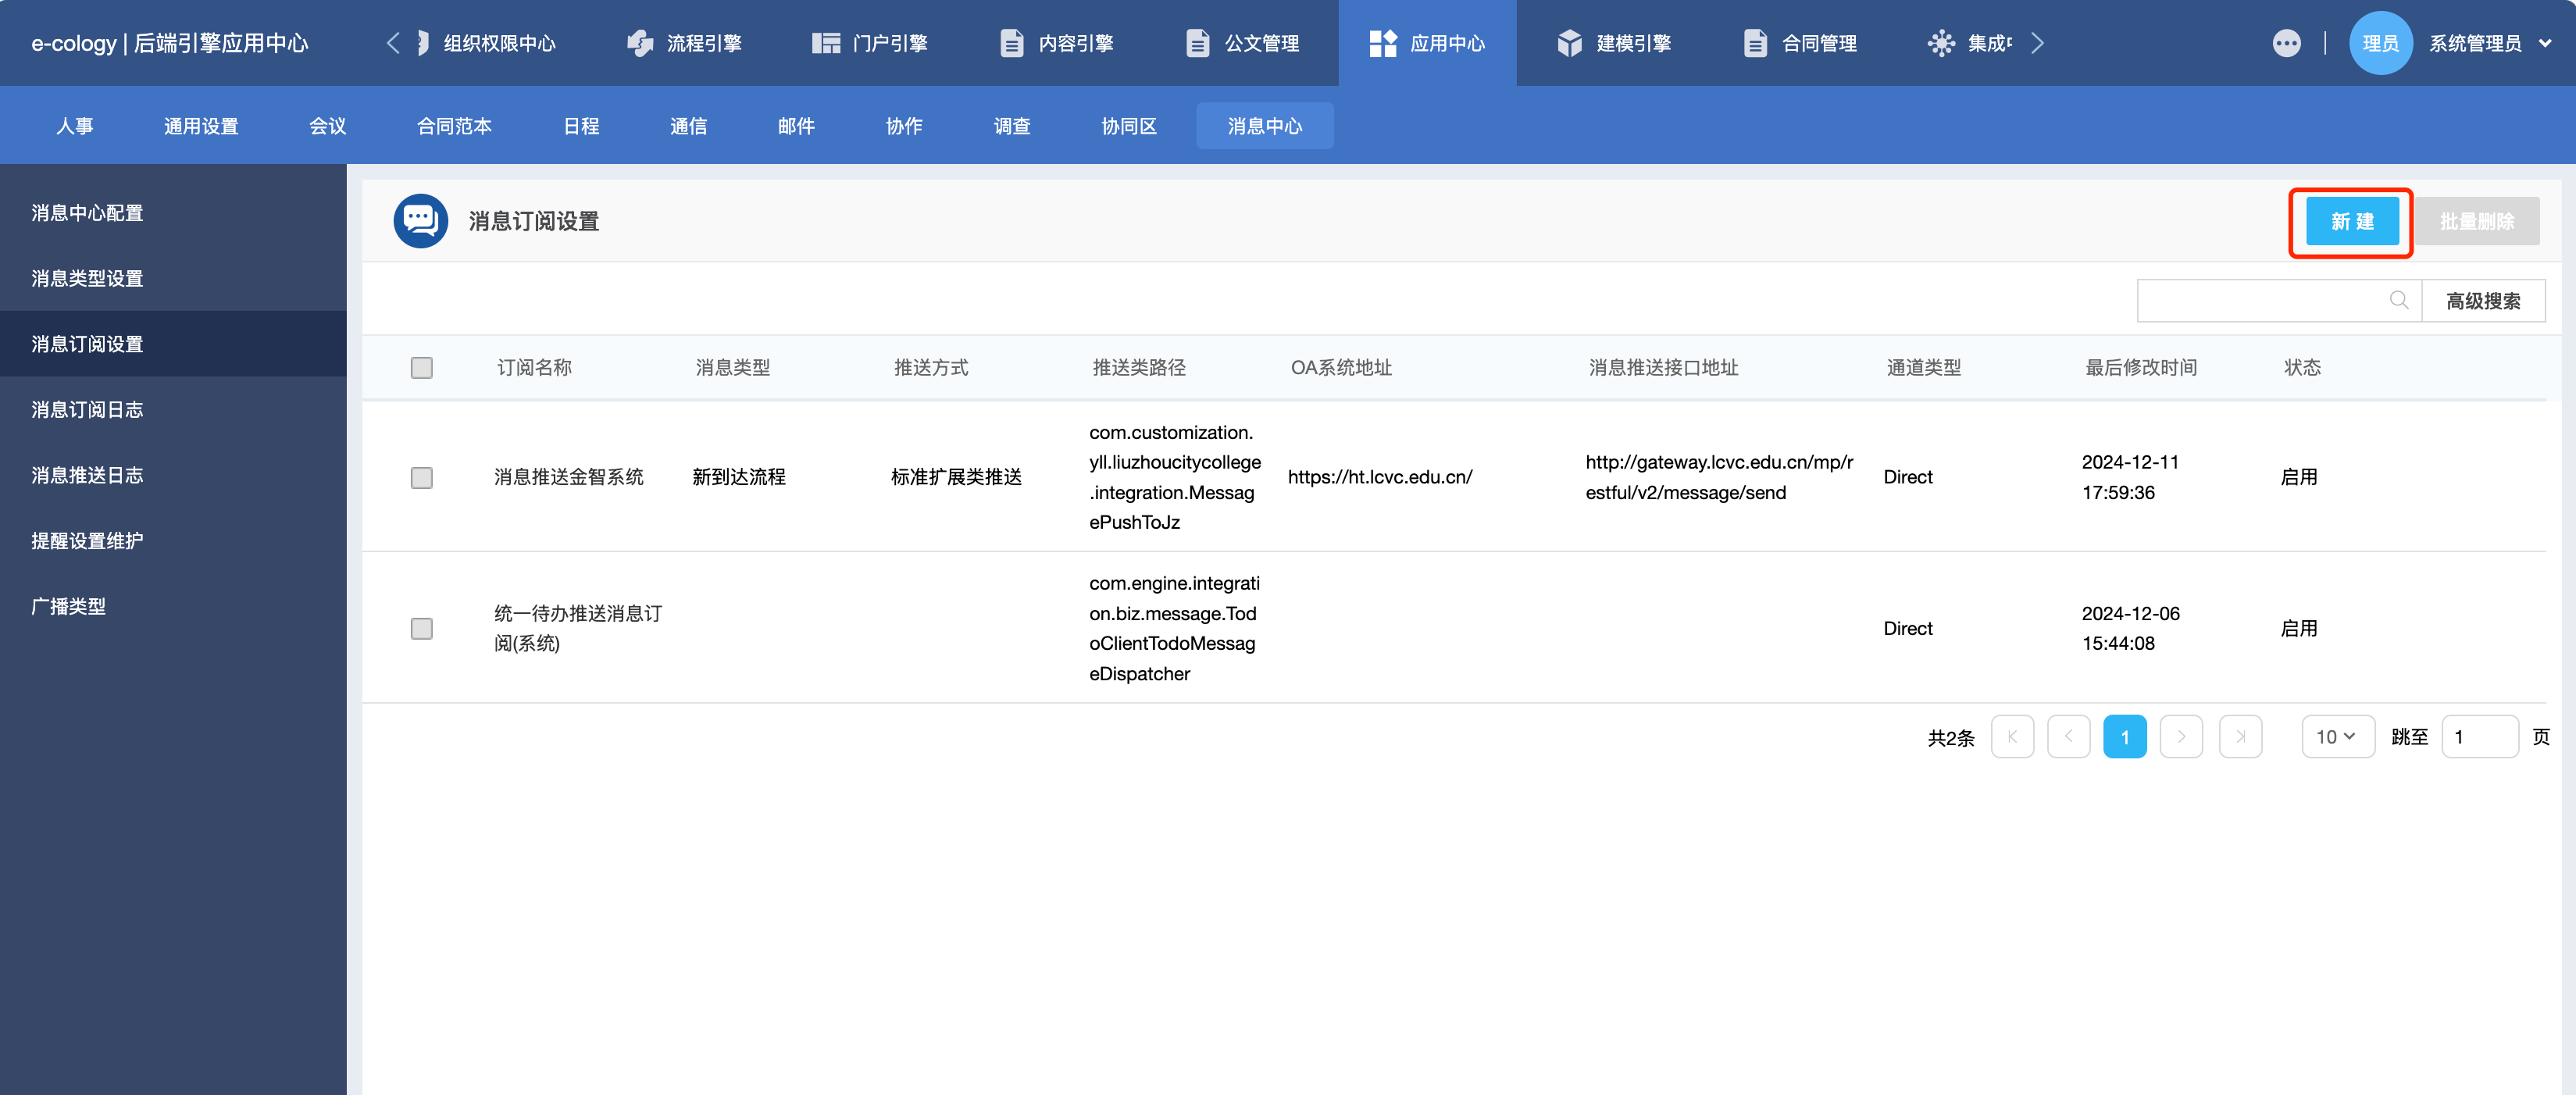Go to the first page arrow
This screenshot has width=2576, height=1095.
pos(2012,737)
